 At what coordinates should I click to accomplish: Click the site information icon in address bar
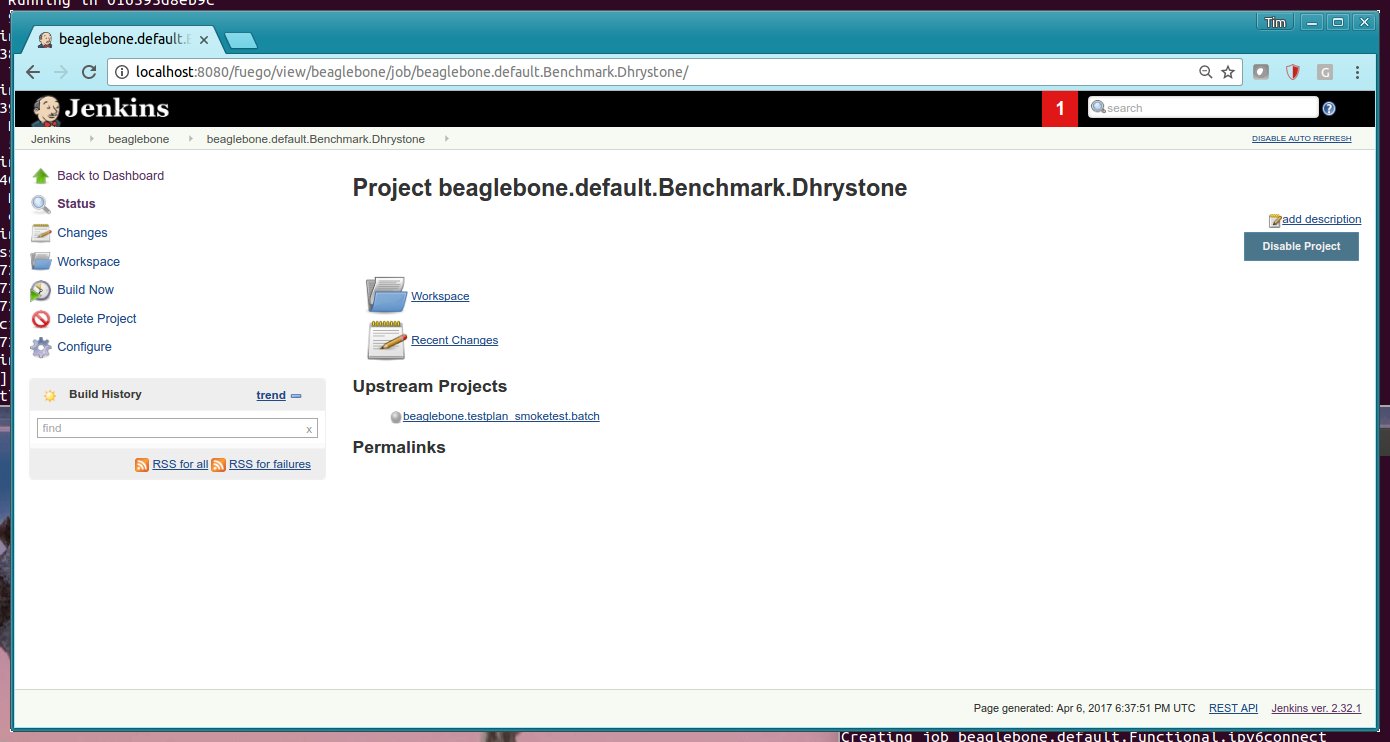121,72
